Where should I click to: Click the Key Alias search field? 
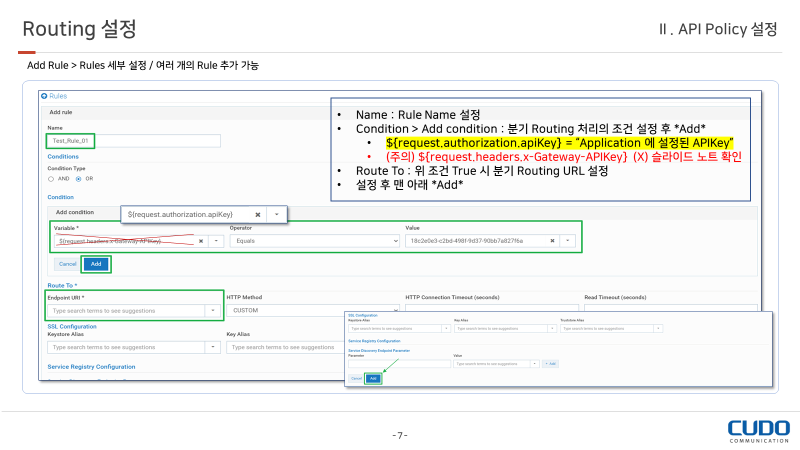click(283, 347)
